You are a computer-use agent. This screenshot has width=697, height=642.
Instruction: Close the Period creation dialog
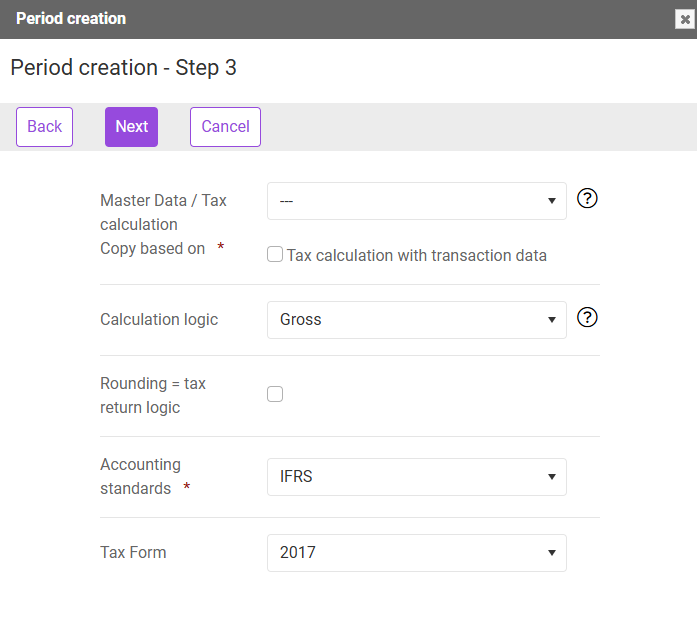[x=685, y=19]
